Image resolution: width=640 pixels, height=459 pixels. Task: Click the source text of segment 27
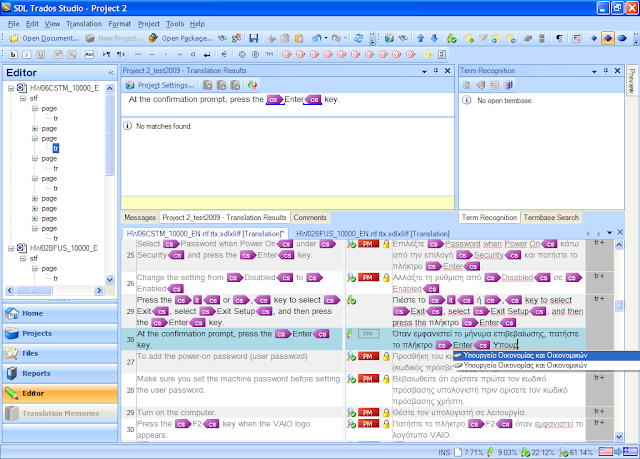(x=222, y=356)
